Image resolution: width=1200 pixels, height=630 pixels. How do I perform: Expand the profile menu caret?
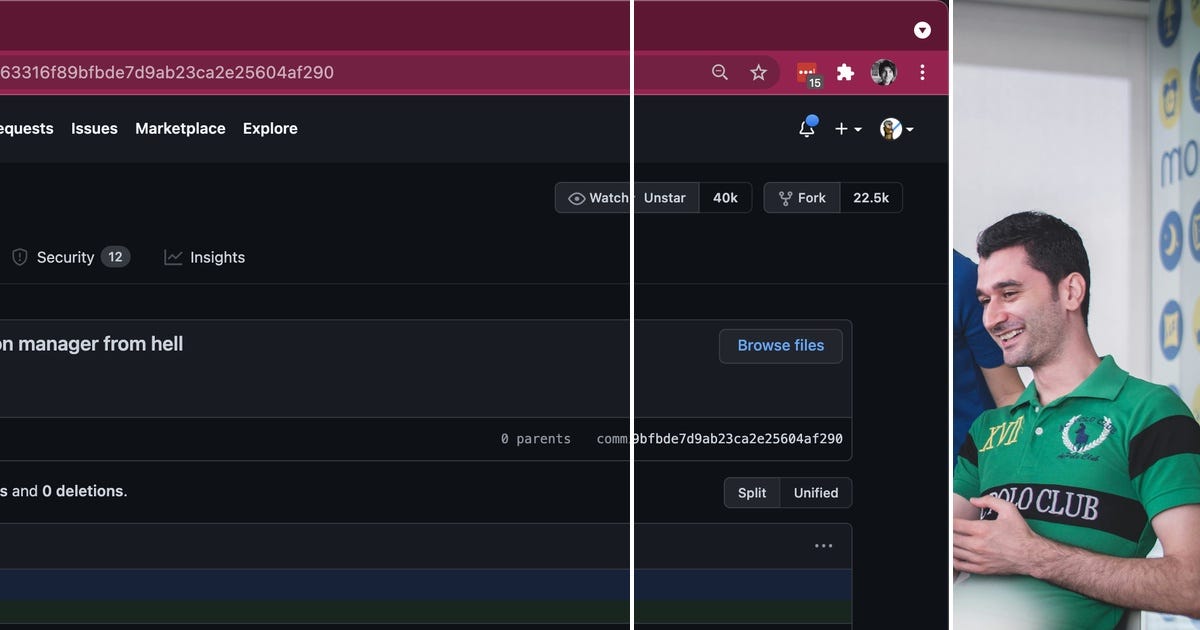[908, 128]
